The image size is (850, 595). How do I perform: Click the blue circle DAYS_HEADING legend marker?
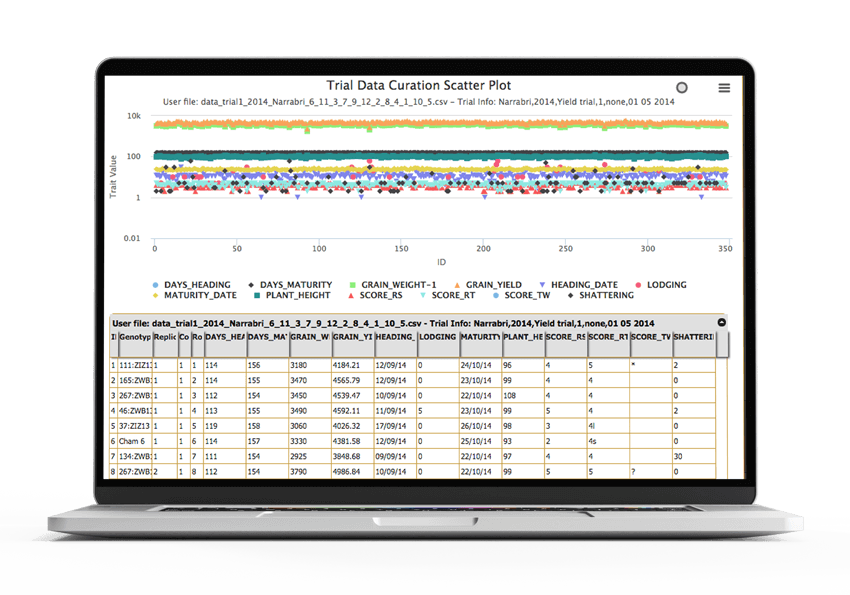pos(155,284)
